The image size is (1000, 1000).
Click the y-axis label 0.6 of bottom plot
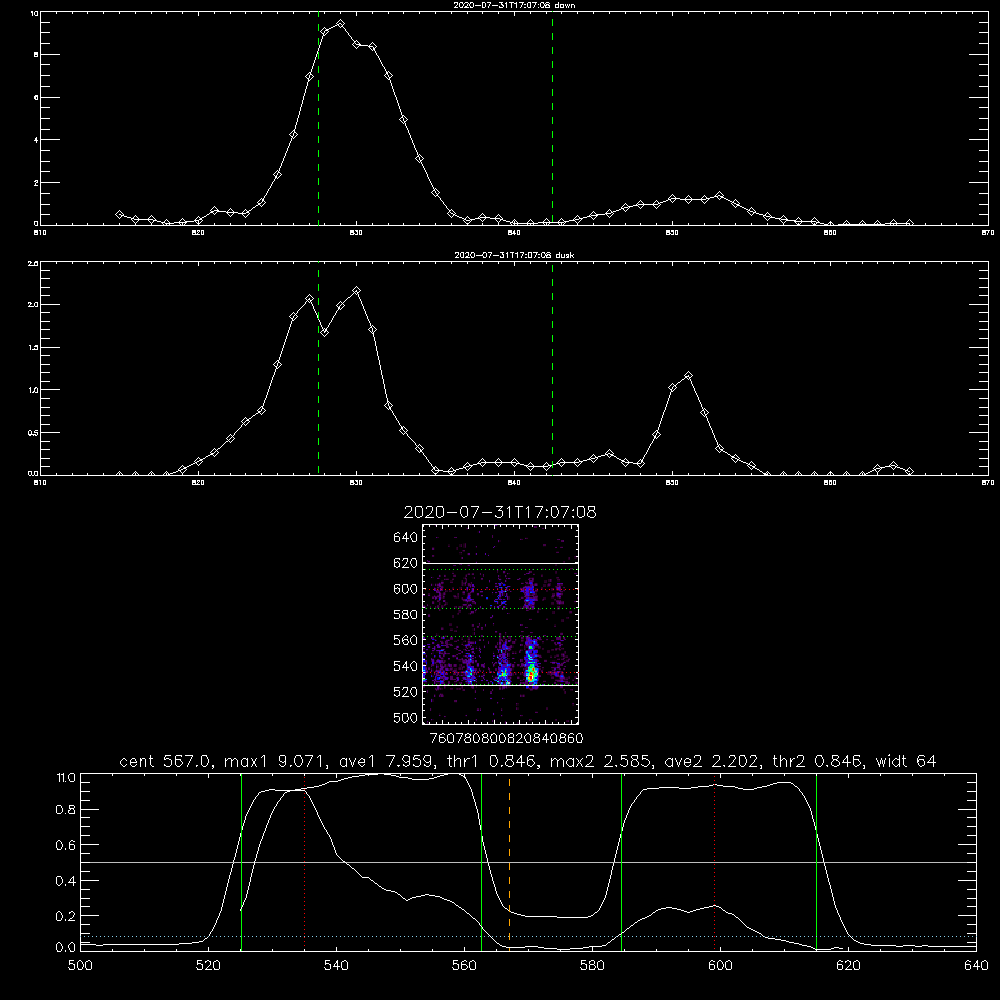click(x=65, y=845)
